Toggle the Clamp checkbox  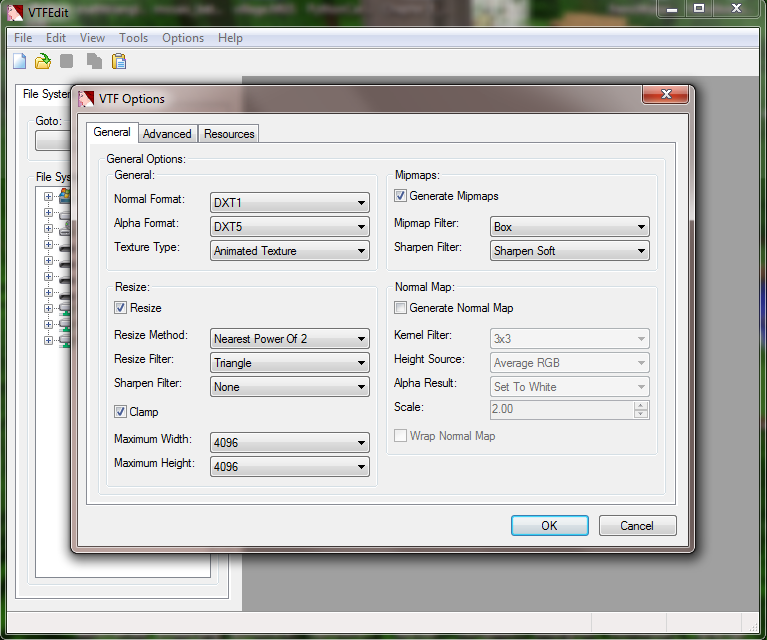click(120, 411)
